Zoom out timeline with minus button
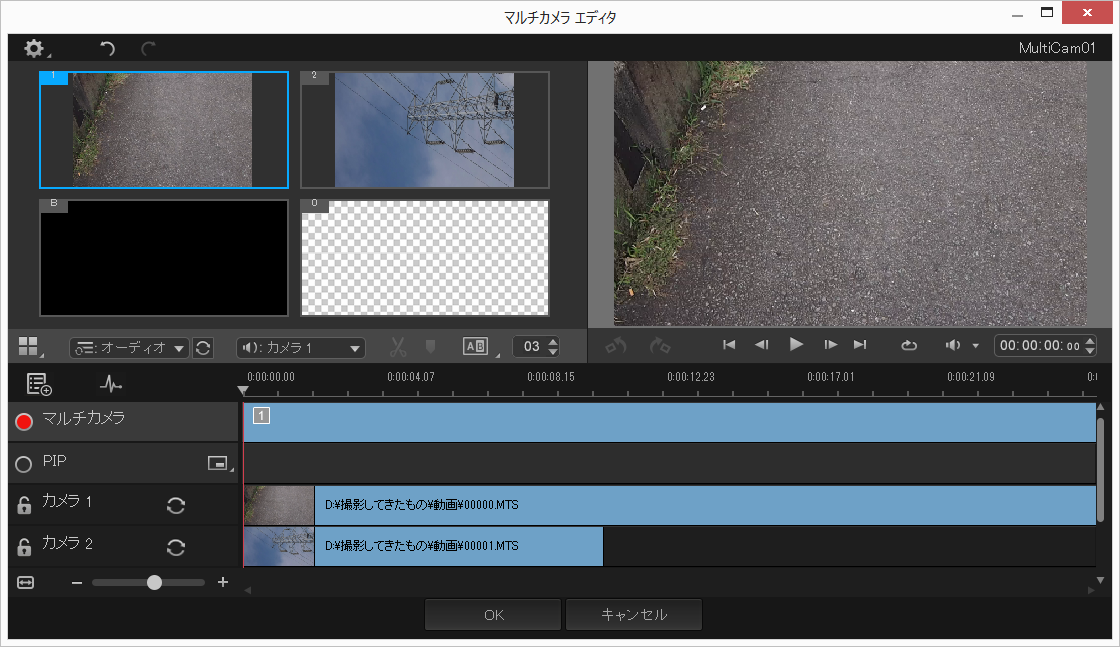This screenshot has height=647, width=1120. 77,583
